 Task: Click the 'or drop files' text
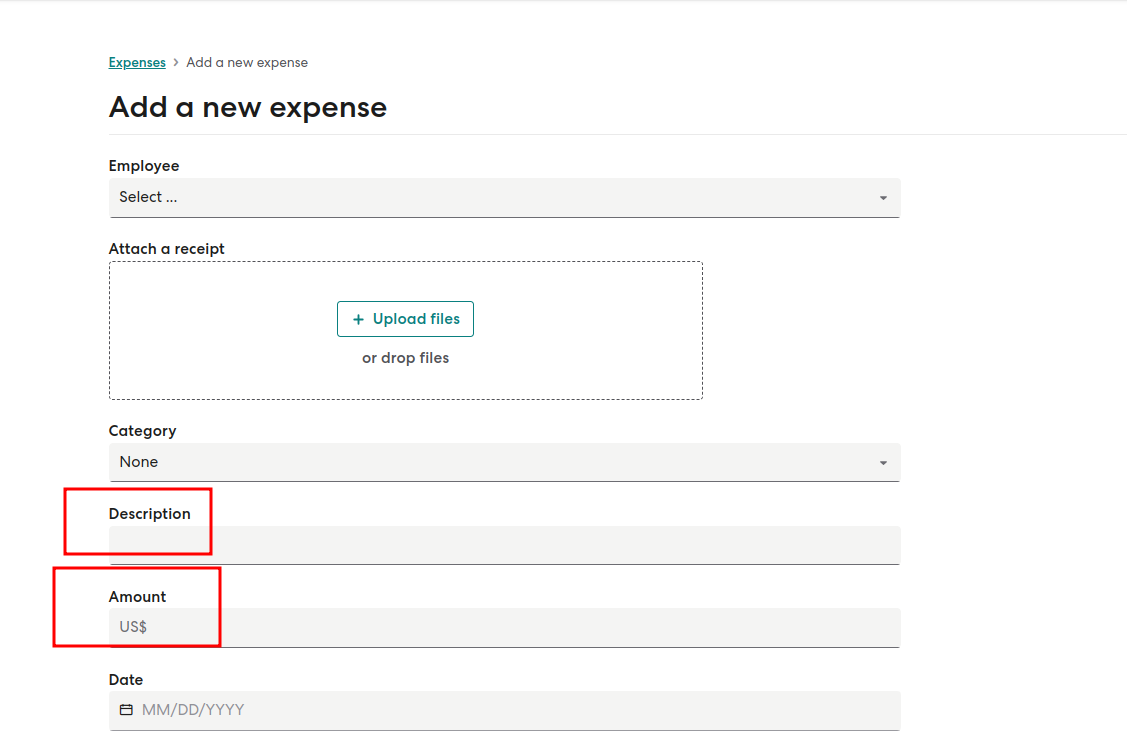tap(405, 358)
